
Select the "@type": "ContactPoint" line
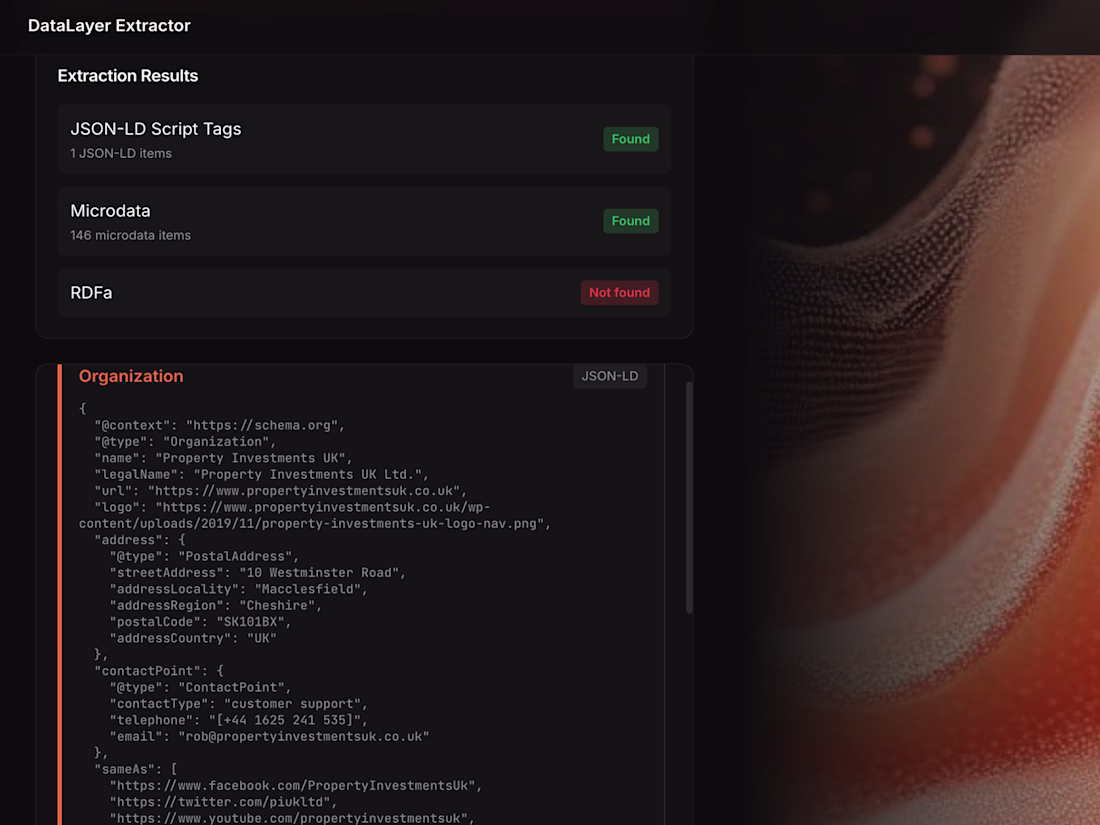point(201,688)
